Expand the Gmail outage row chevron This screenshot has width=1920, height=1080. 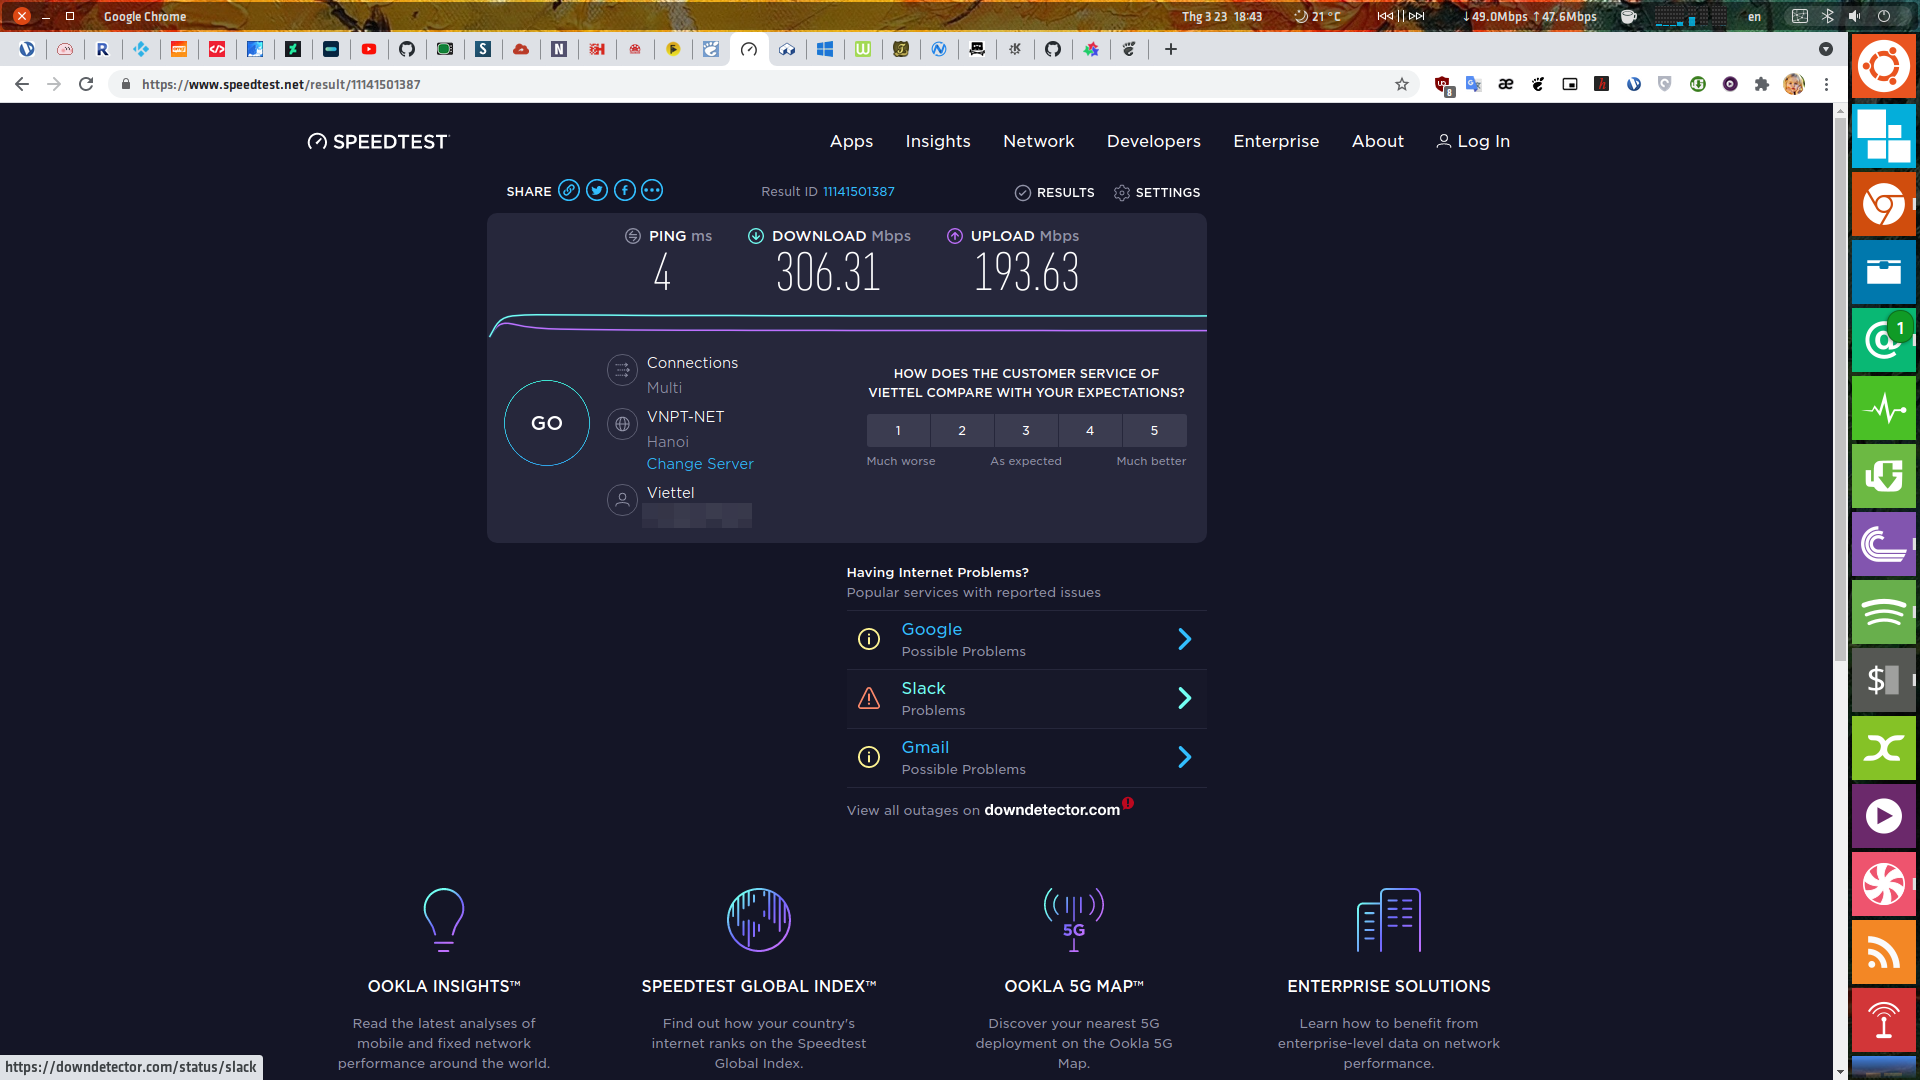(x=1185, y=758)
